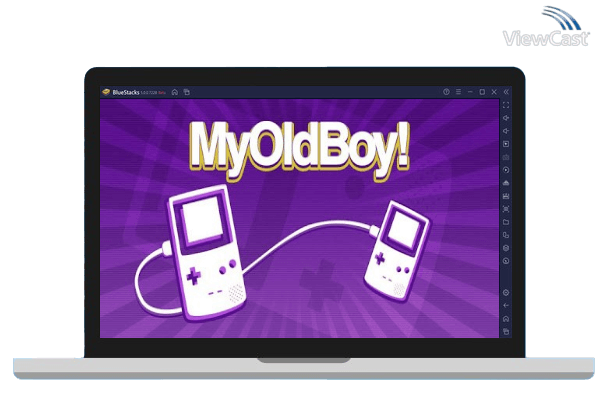Click the eco mode circular sidebar icon
Image resolution: width=602 pixels, height=414 pixels.
coord(506,261)
